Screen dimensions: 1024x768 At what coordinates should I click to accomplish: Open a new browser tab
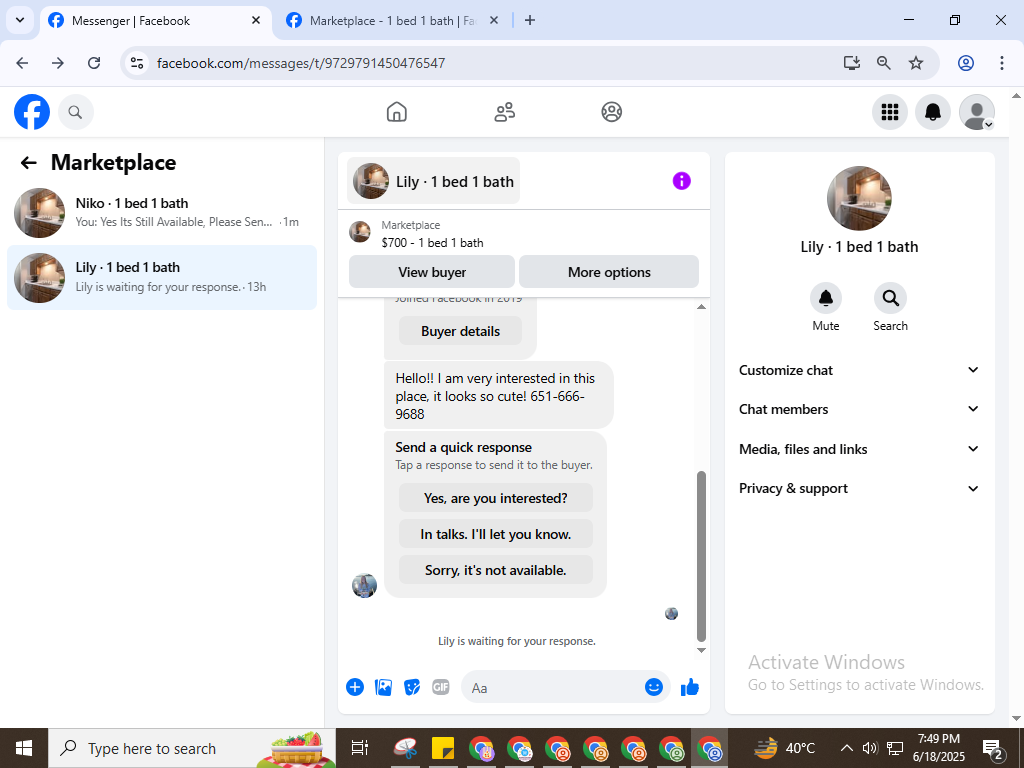530,21
